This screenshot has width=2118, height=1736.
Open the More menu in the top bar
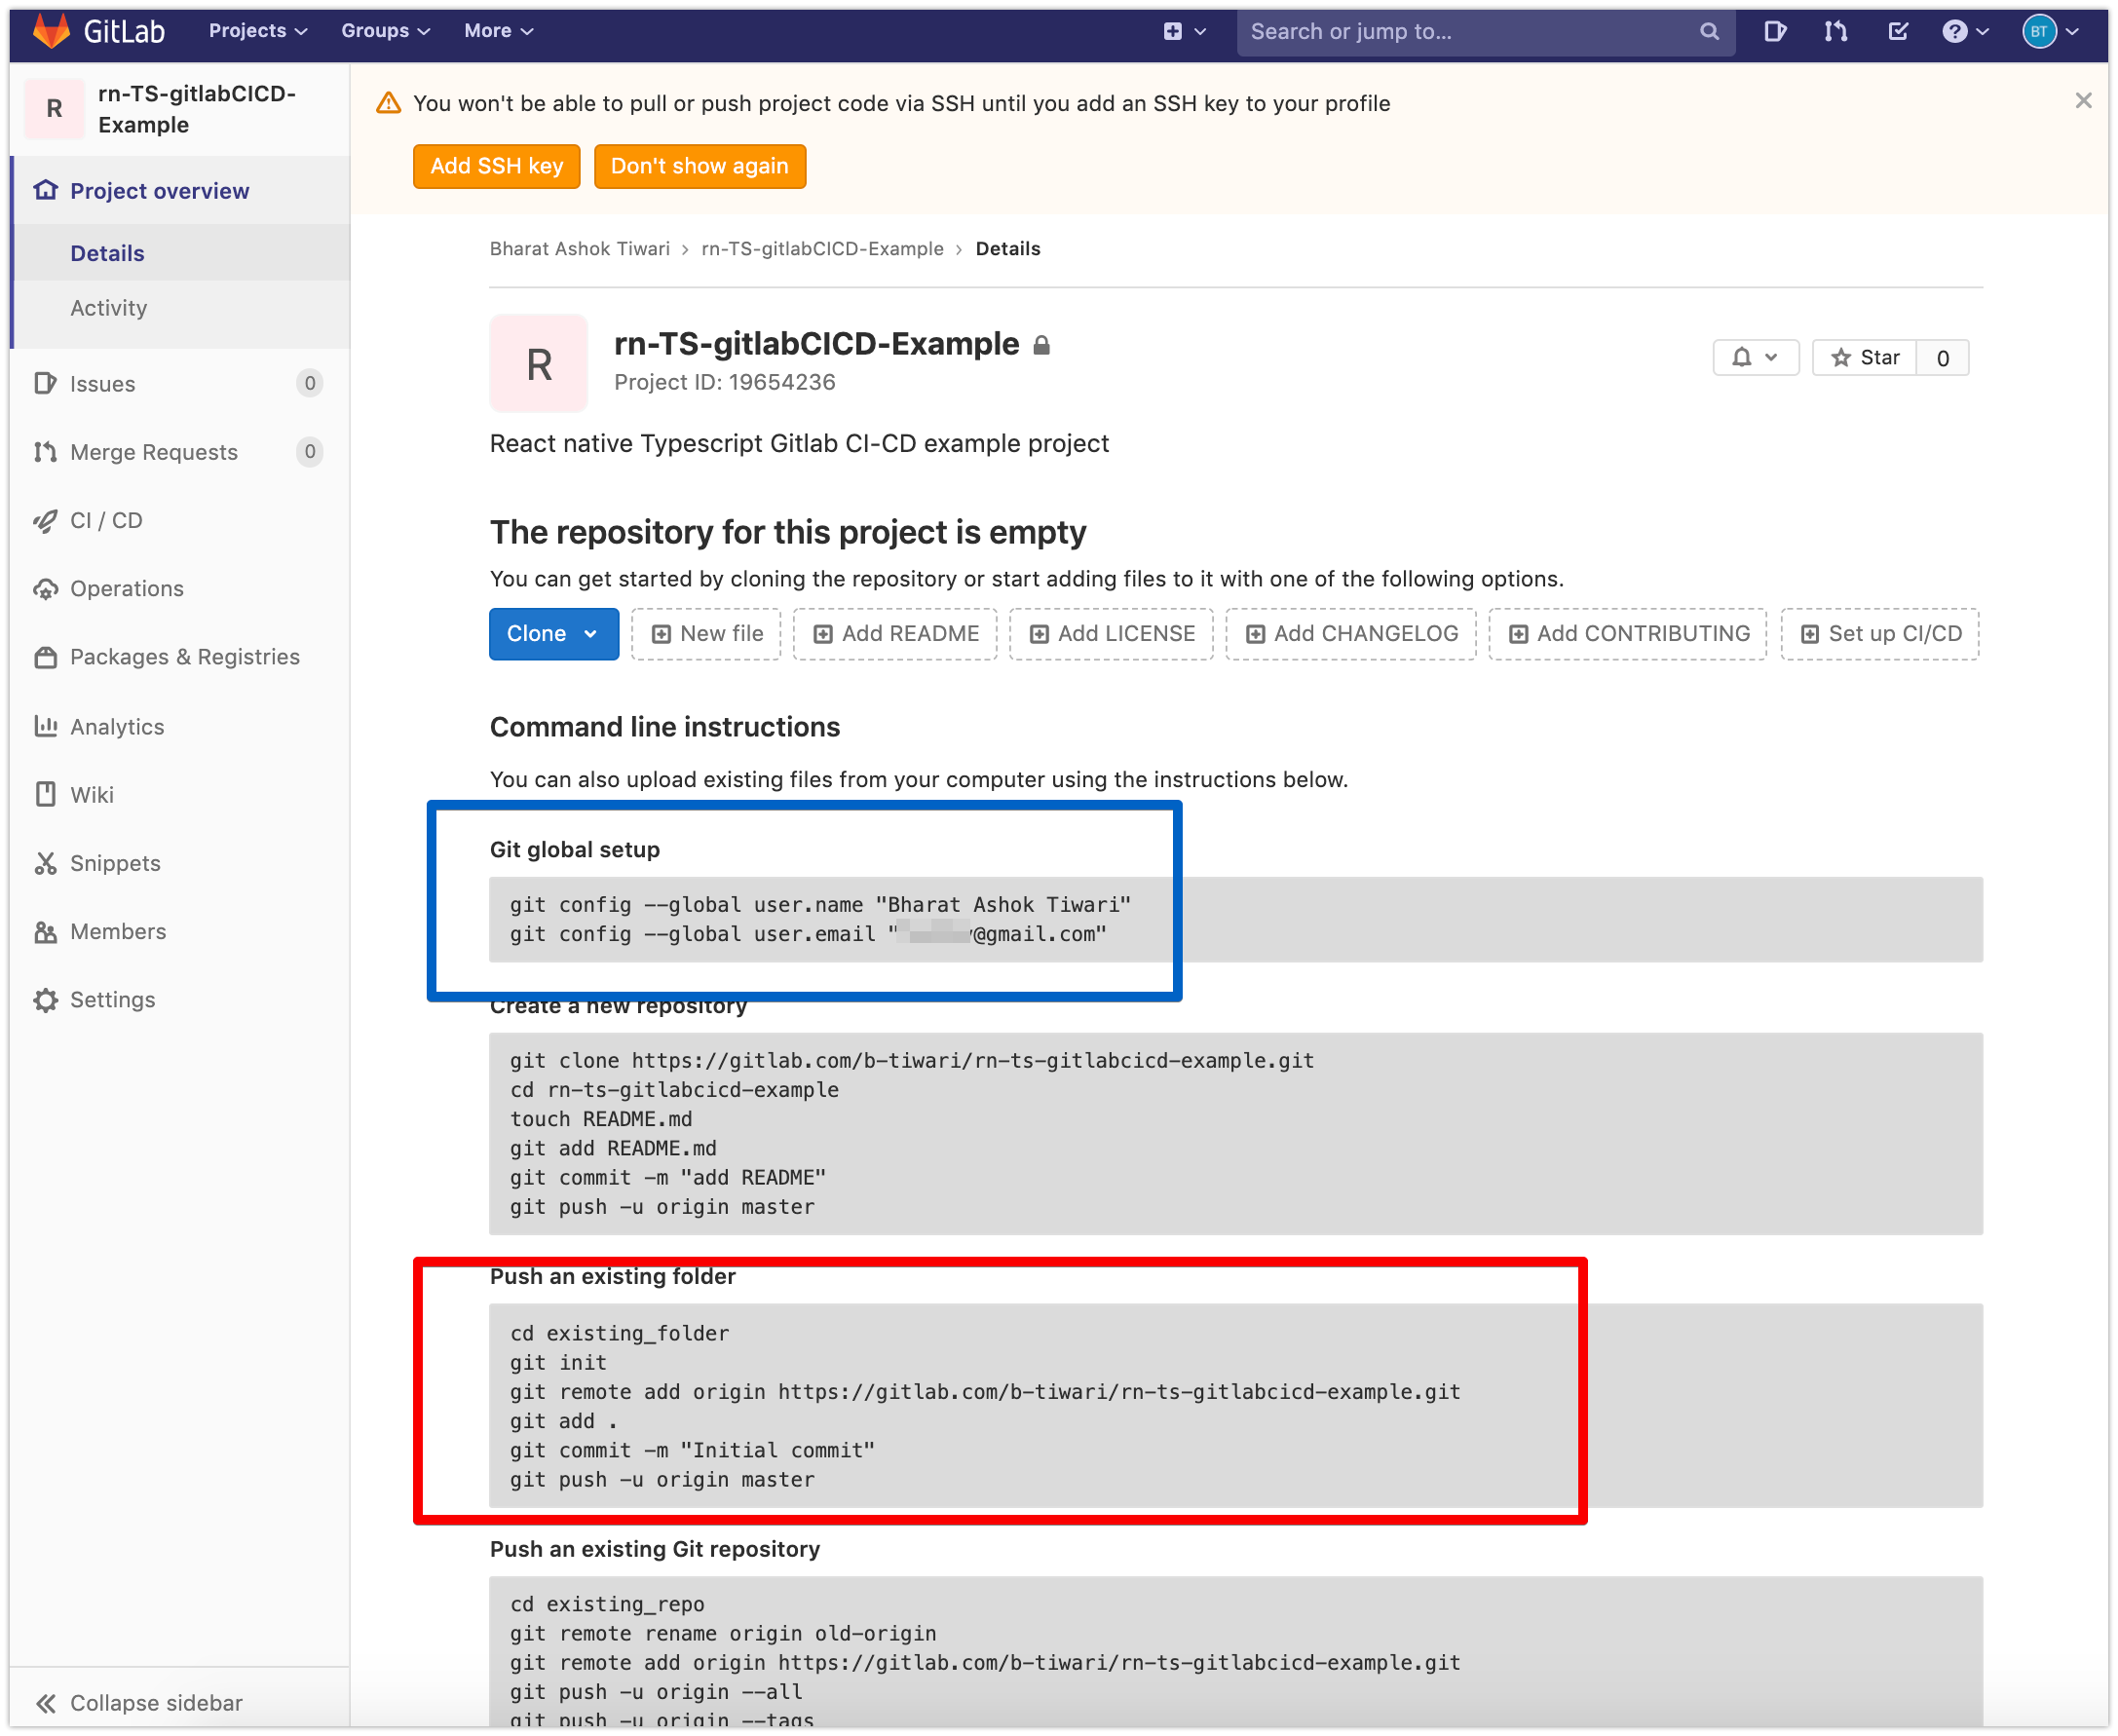[x=497, y=31]
